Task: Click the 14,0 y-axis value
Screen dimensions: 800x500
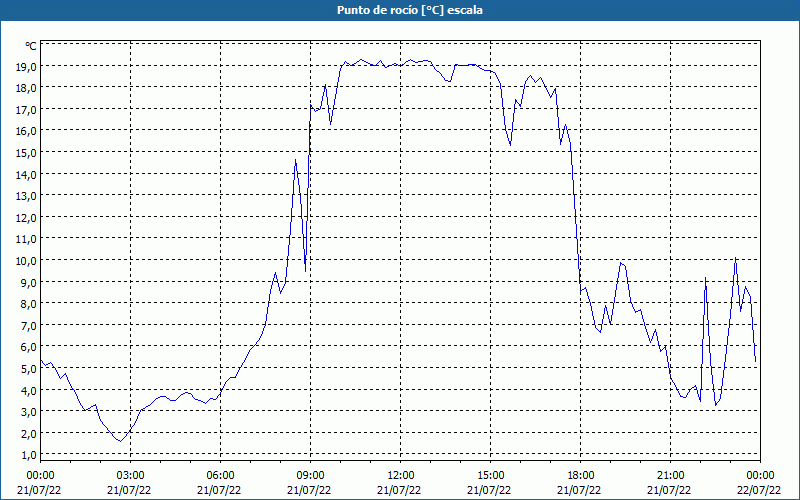Action: (x=27, y=174)
